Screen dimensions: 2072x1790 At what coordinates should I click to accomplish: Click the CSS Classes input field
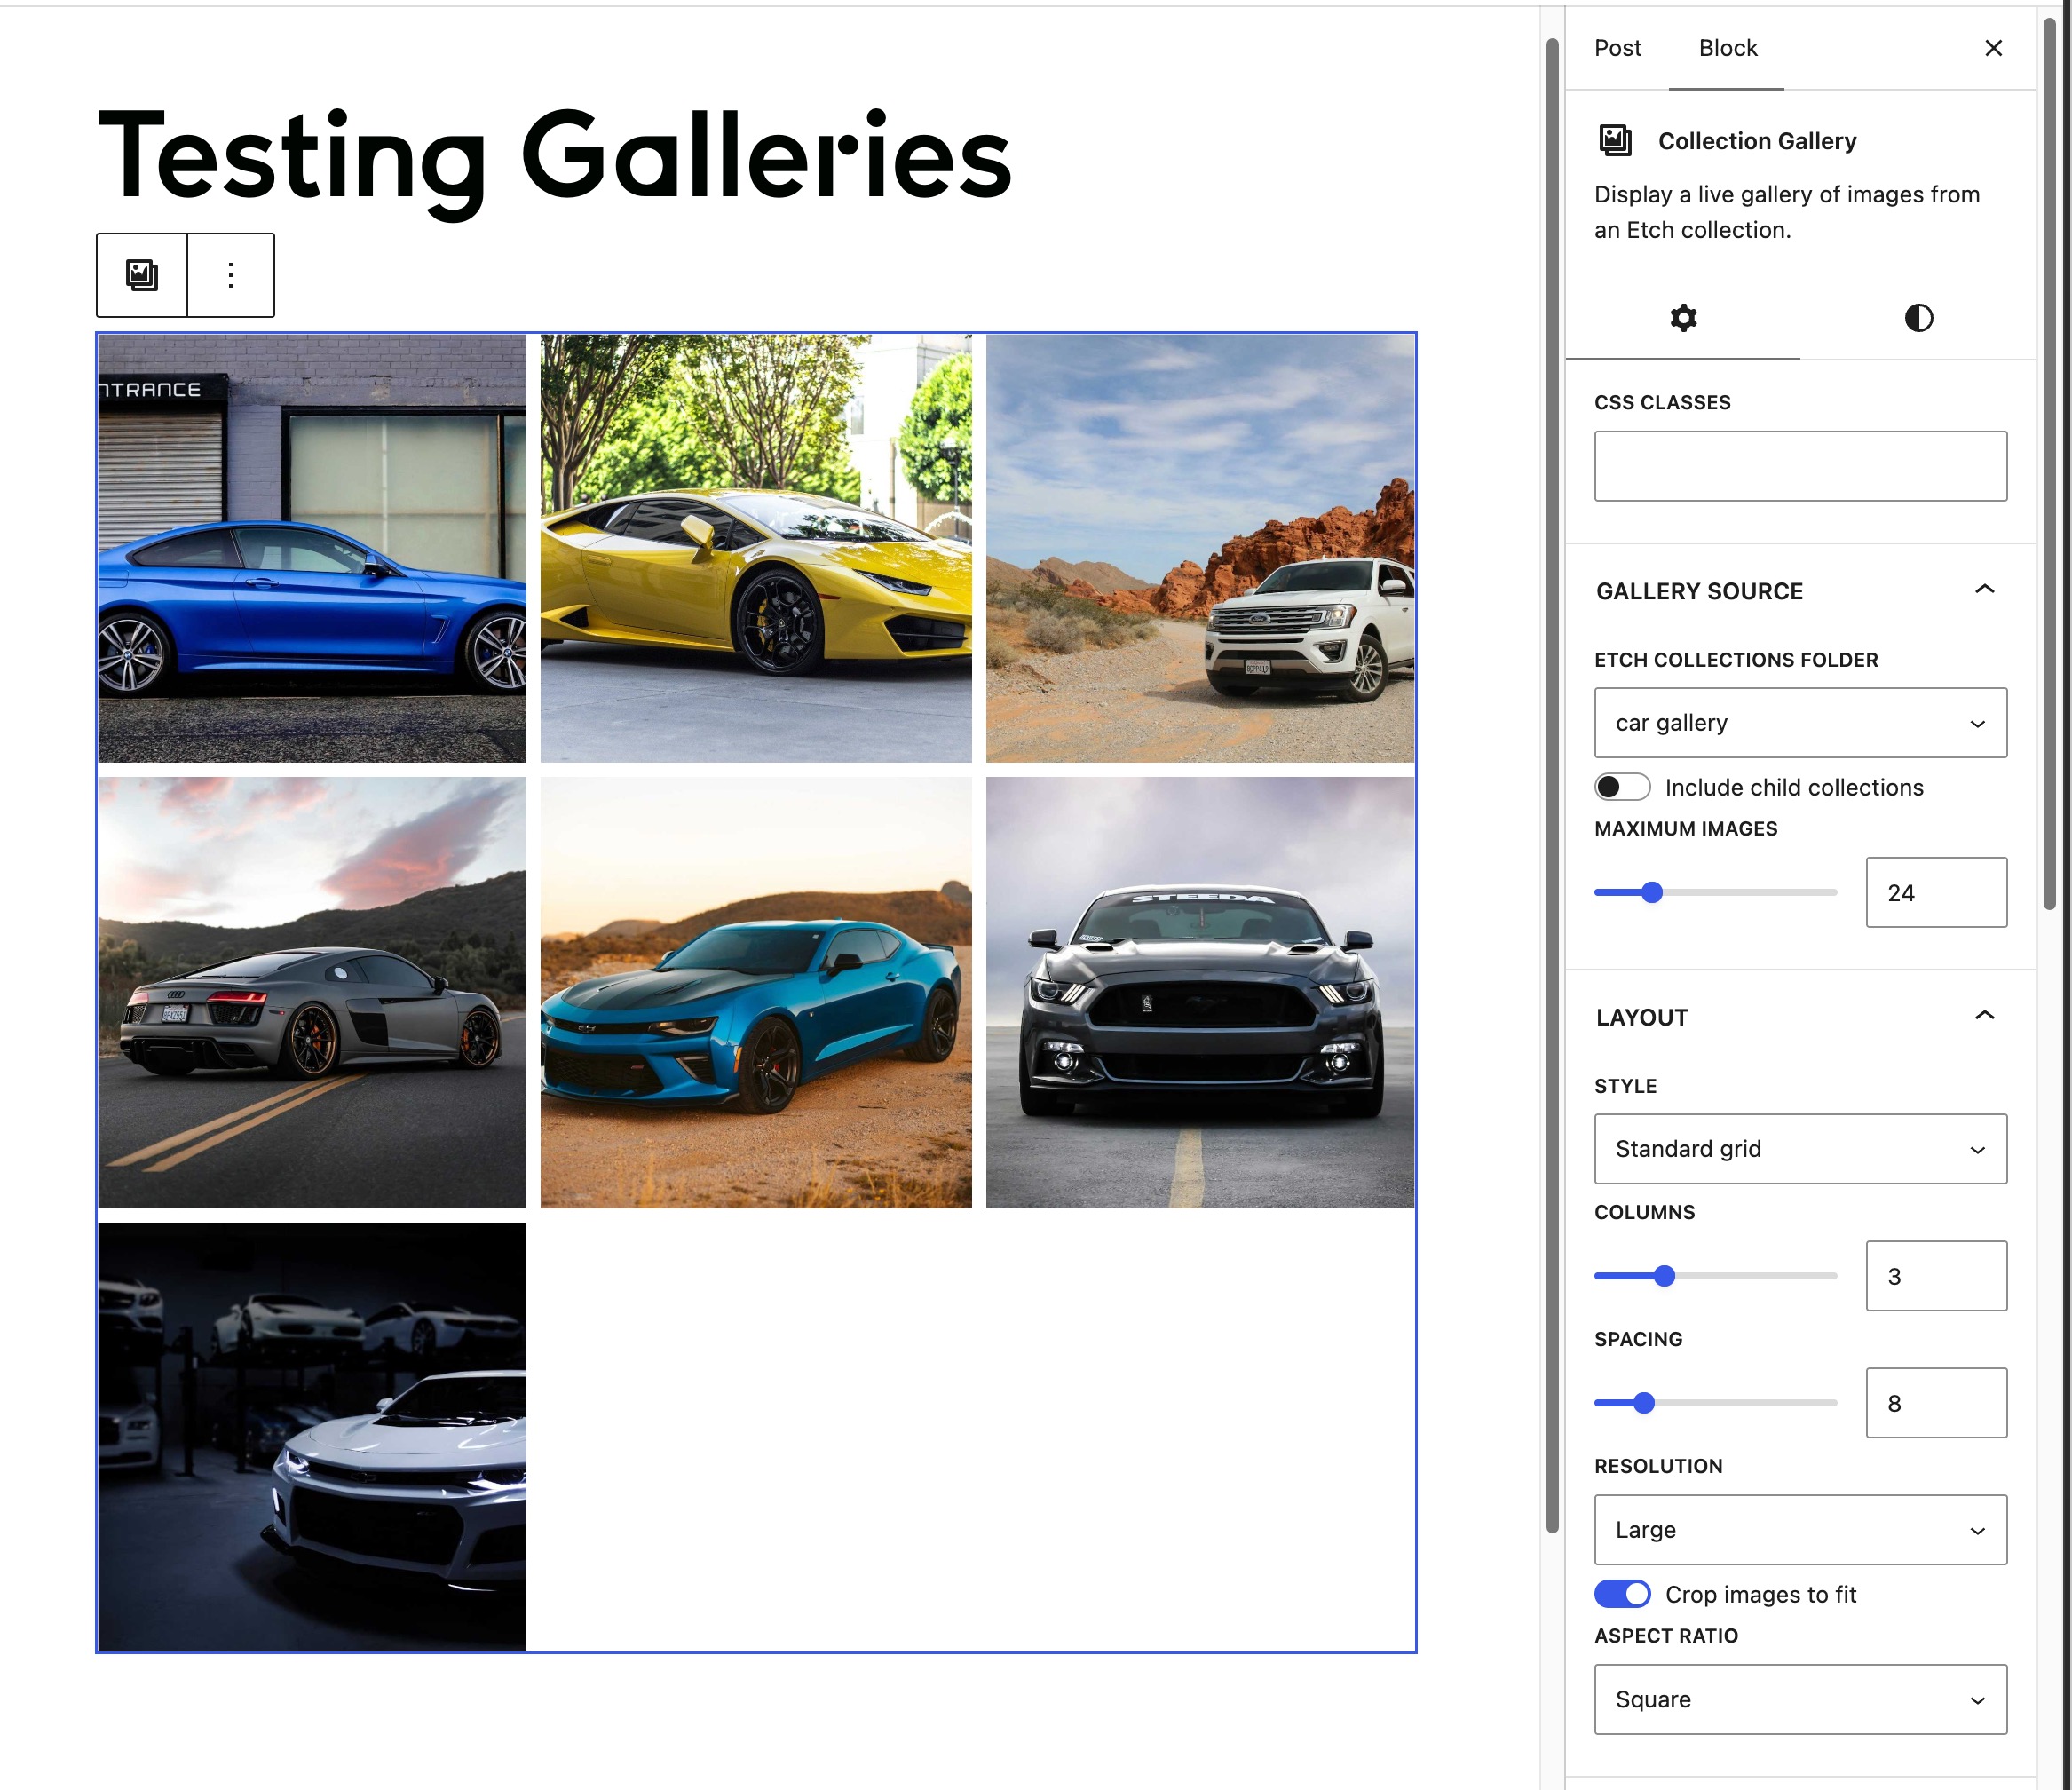(1800, 466)
